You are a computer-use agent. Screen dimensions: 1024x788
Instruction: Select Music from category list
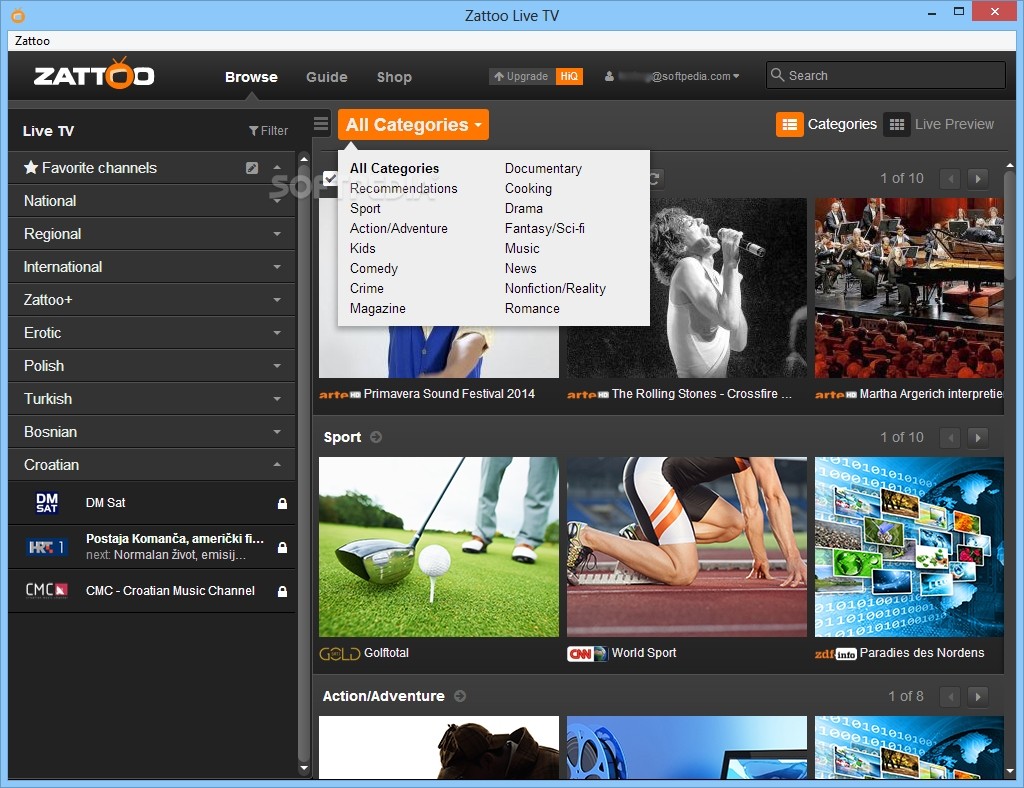click(522, 248)
